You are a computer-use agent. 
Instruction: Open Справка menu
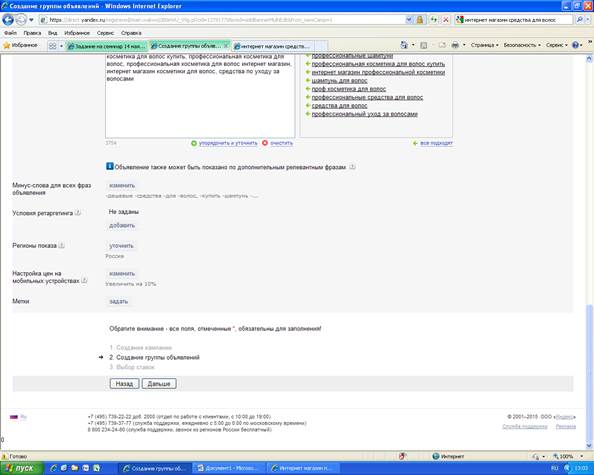coord(131,33)
